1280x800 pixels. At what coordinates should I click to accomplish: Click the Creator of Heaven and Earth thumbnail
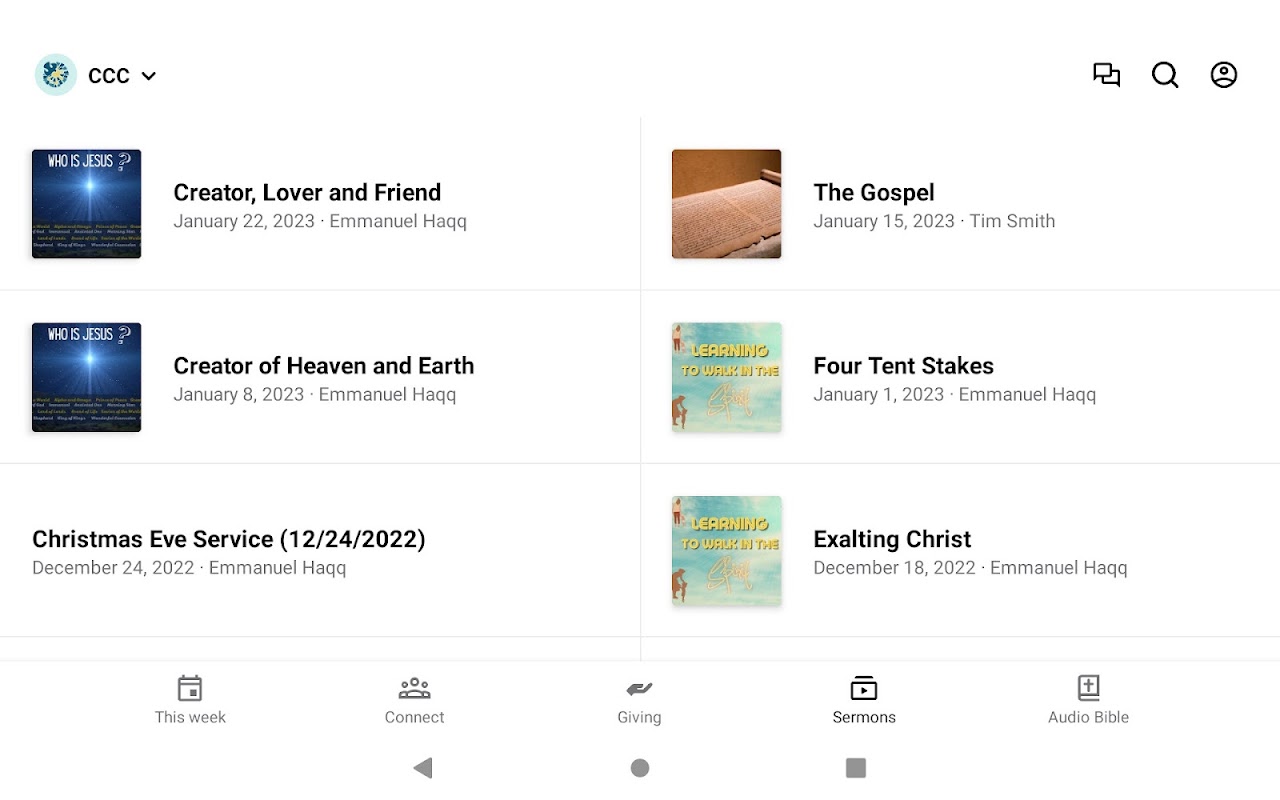87,377
